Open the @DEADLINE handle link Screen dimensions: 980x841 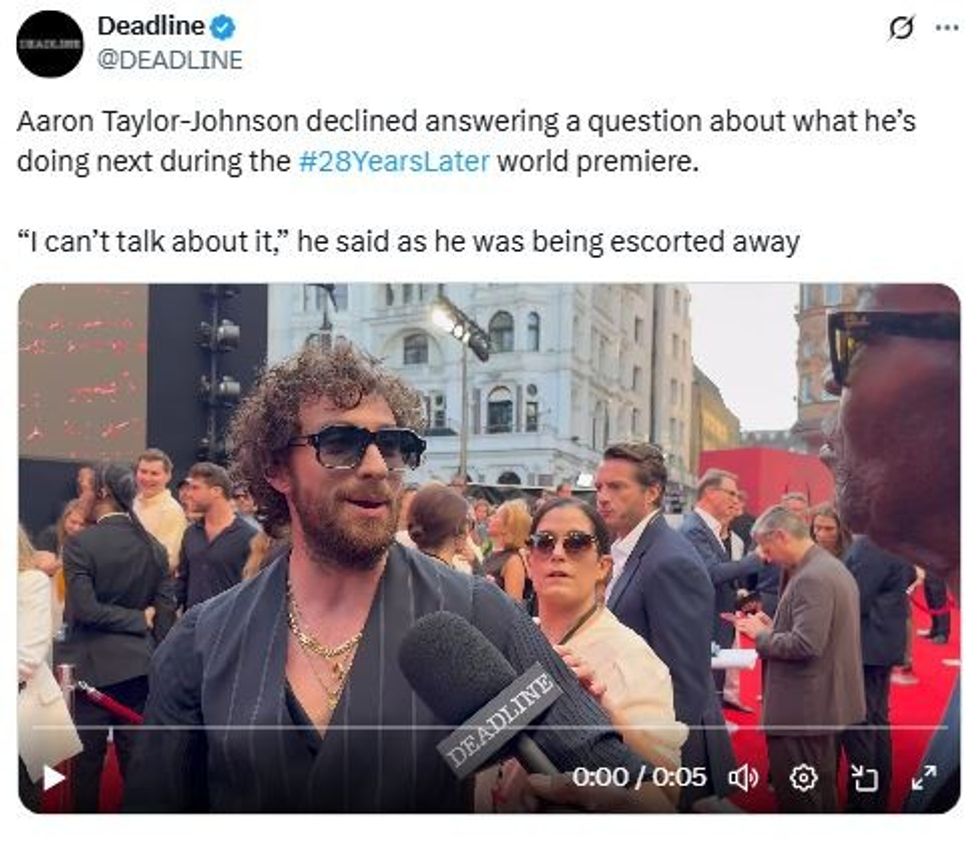[170, 60]
